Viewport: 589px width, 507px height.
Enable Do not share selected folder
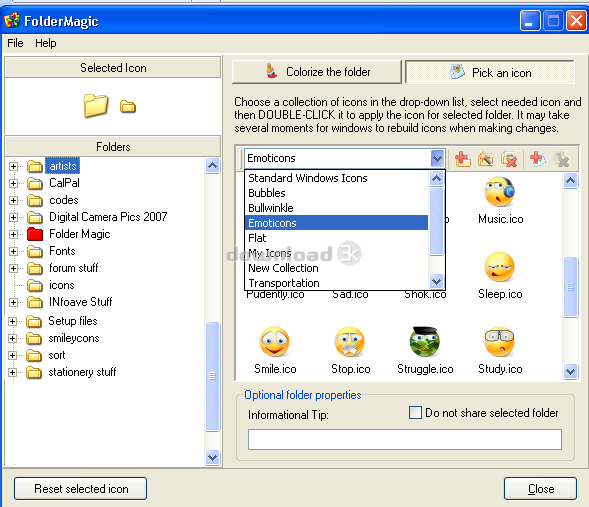415,412
